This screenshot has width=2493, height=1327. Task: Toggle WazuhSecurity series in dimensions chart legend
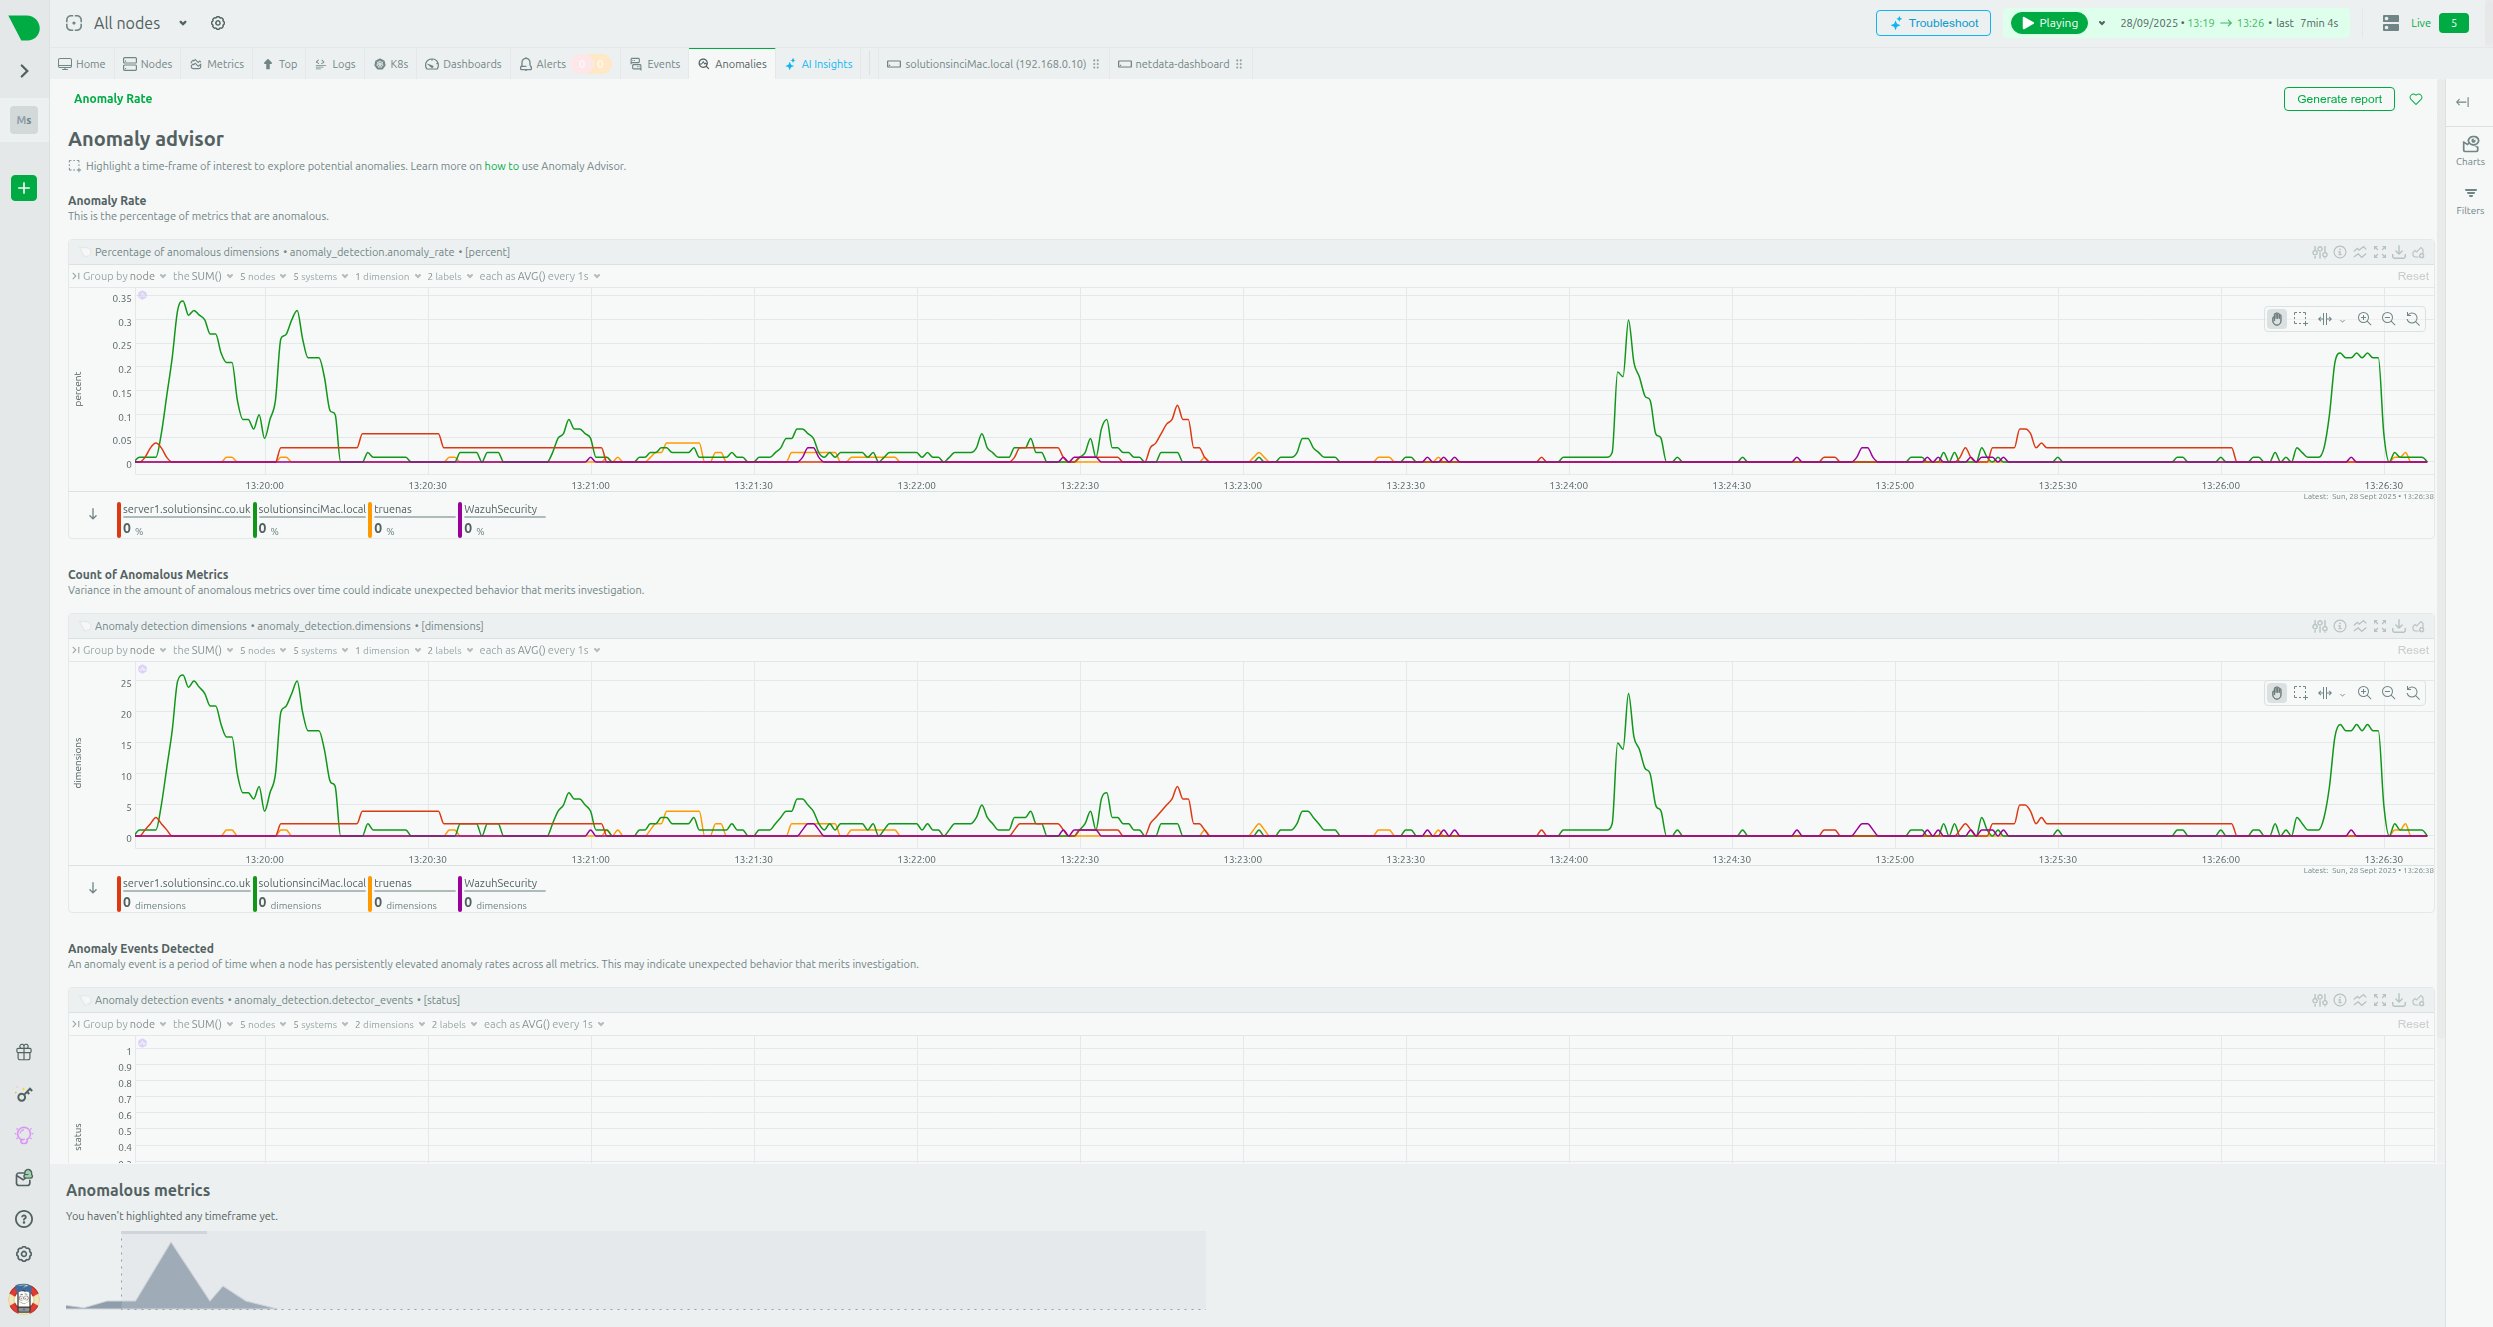500,883
